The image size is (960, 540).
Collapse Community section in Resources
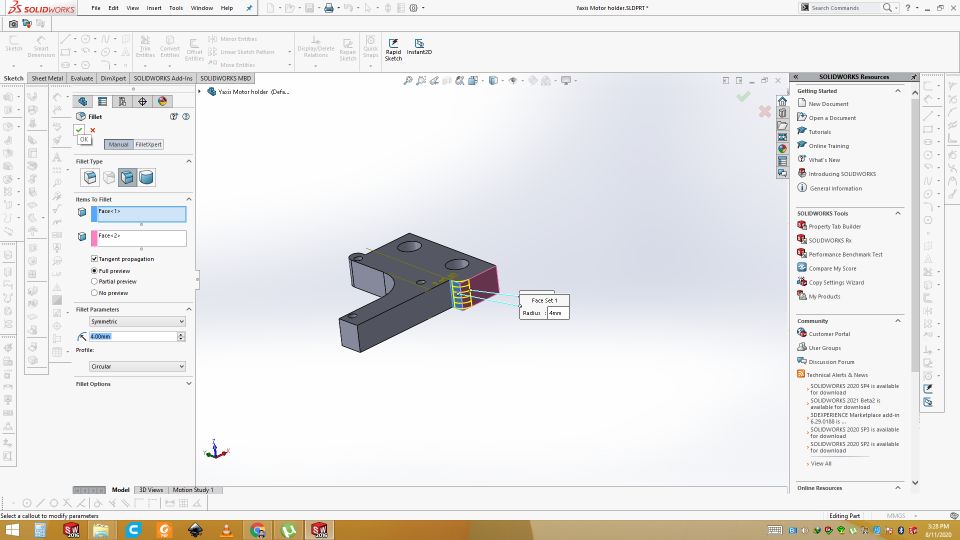(898, 321)
